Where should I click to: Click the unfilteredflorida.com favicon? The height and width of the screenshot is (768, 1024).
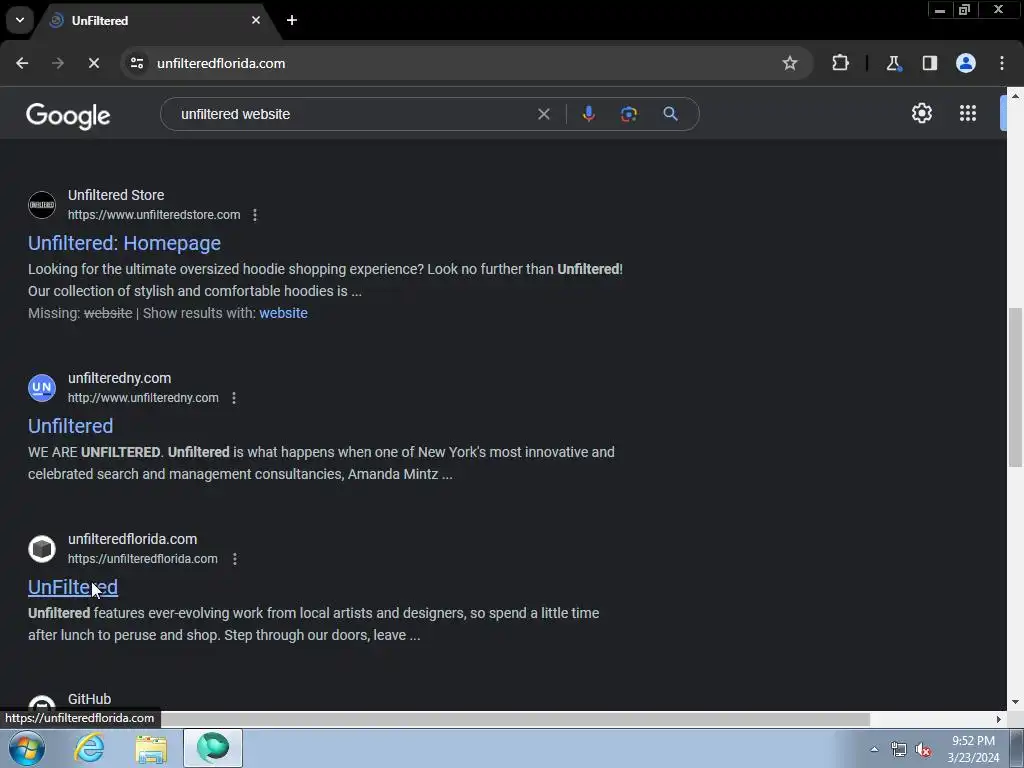tap(42, 549)
